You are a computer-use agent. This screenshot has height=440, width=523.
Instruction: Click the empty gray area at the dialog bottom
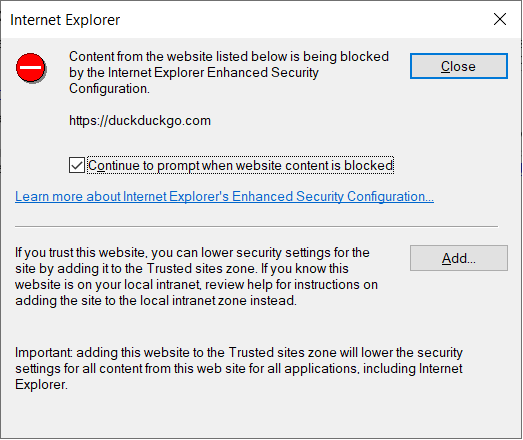261,417
